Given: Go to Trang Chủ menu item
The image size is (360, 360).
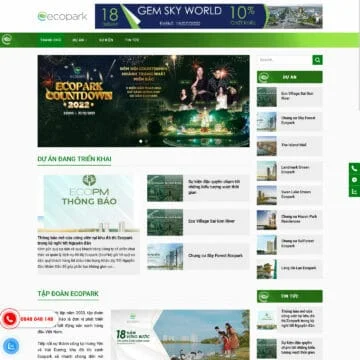Looking at the screenshot, I should coord(50,40).
